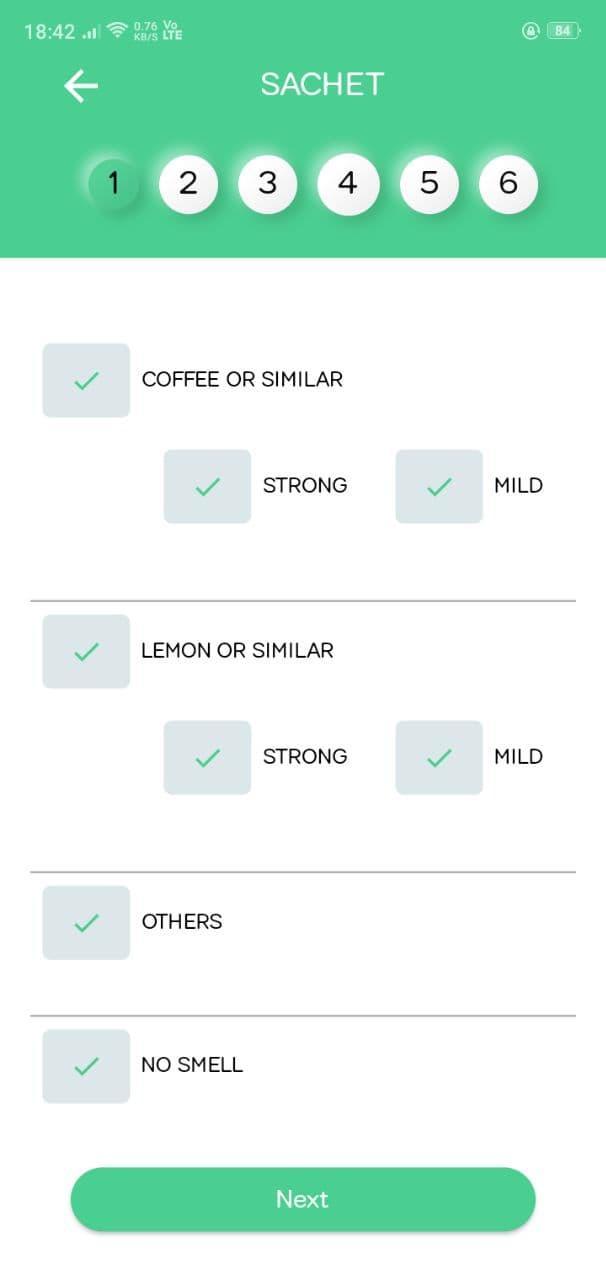Open step 5 in the step indicator

pyautogui.click(x=429, y=183)
